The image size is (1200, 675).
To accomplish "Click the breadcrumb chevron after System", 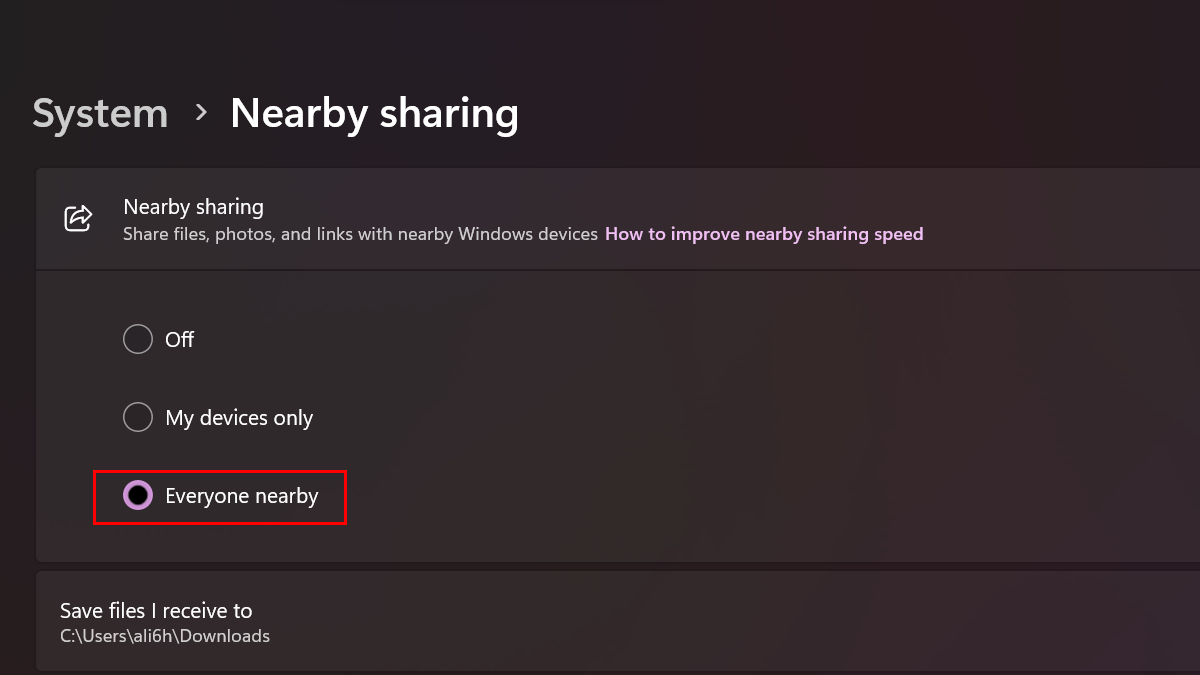I will point(201,112).
